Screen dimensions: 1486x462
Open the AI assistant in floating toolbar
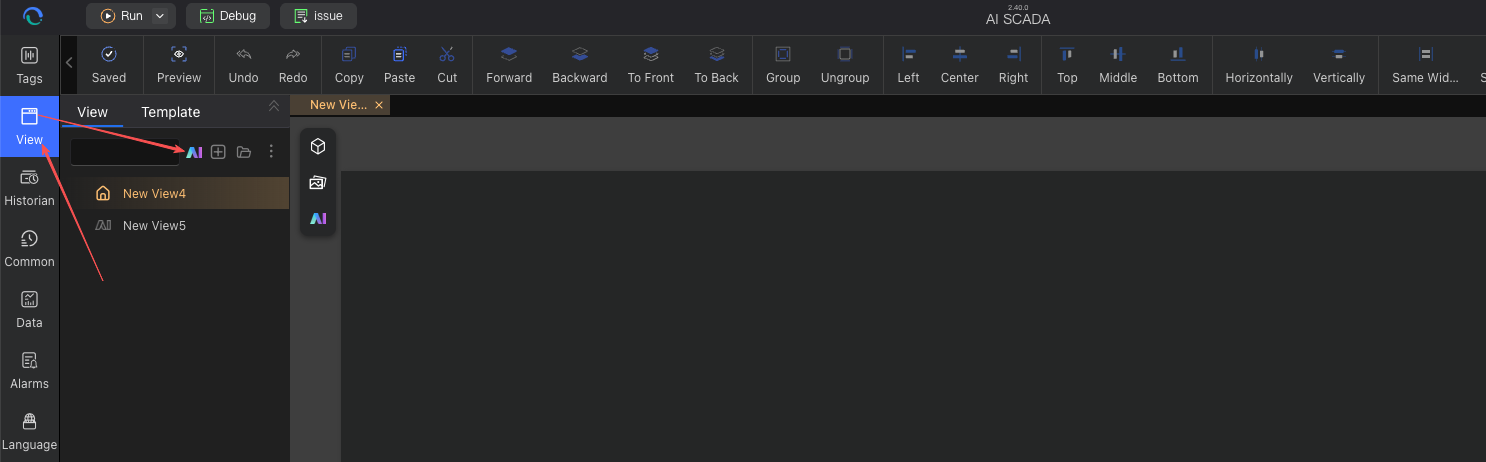(318, 218)
